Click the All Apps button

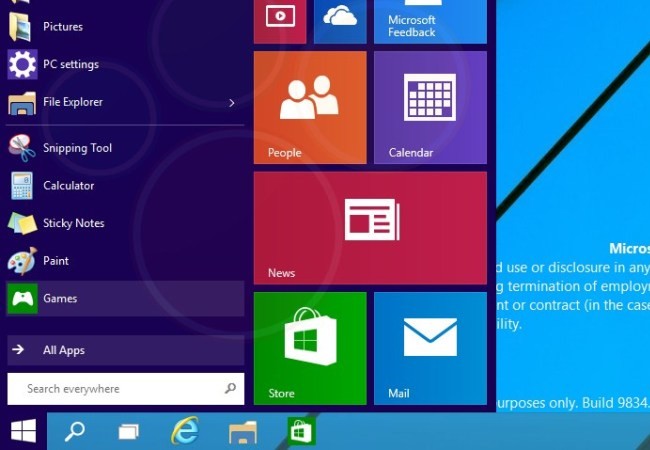(x=126, y=350)
